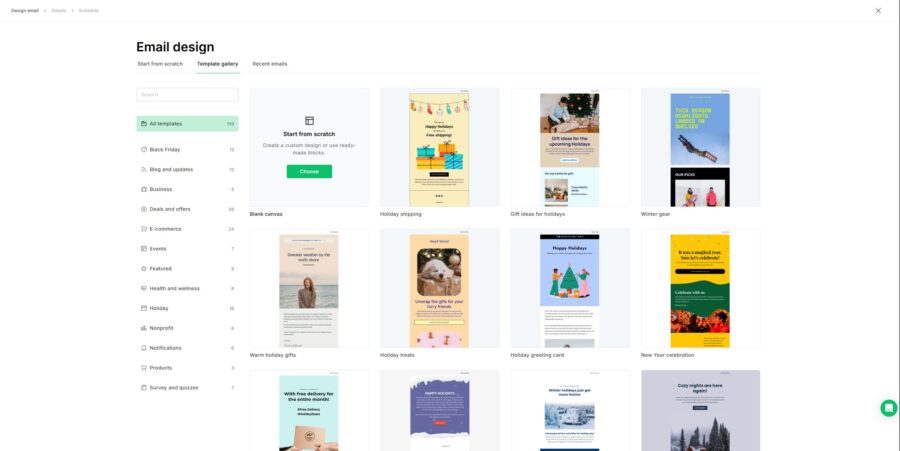Click the Gift ideas for holidays caption
This screenshot has width=900, height=451.
pyautogui.click(x=538, y=214)
